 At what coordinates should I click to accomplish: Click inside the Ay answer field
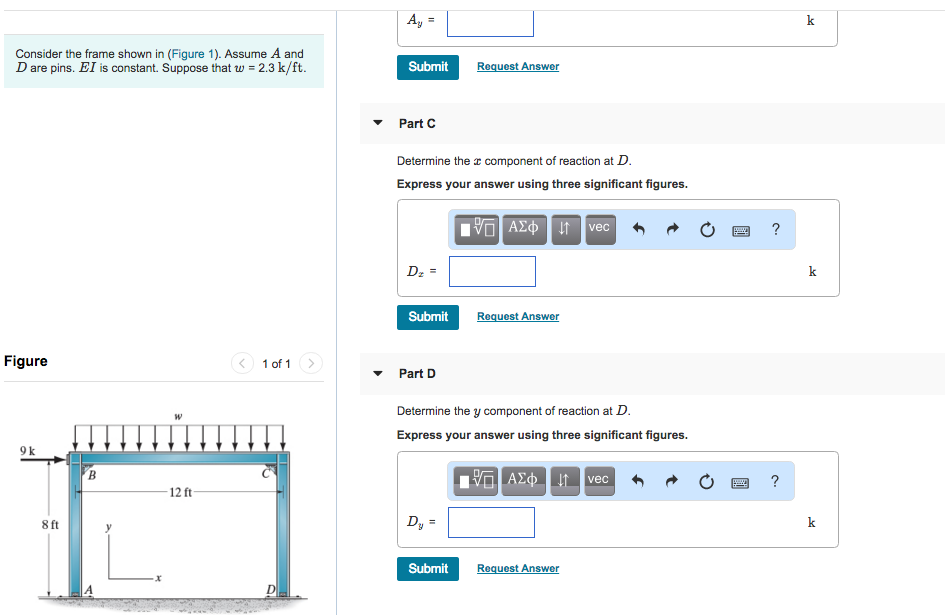489,23
